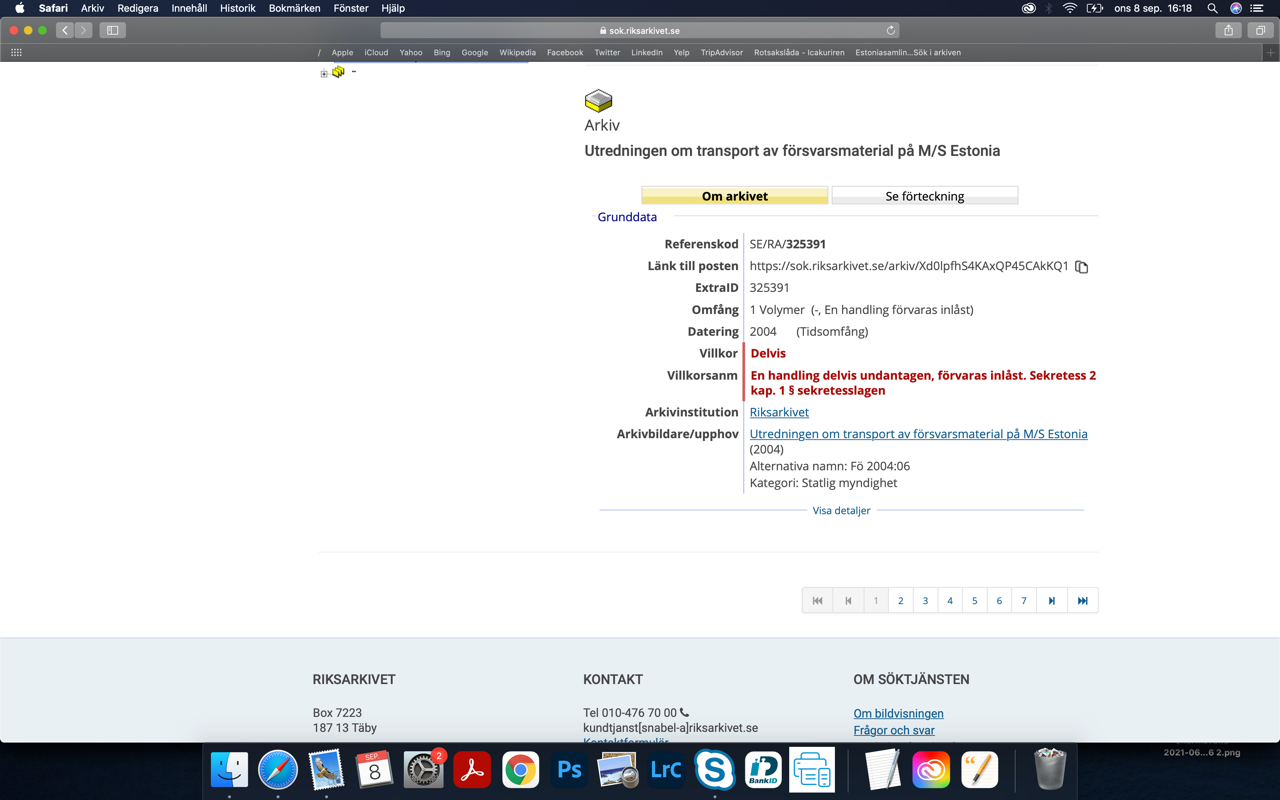The height and width of the screenshot is (800, 1280).
Task: Go to results page 3
Action: pyautogui.click(x=925, y=601)
